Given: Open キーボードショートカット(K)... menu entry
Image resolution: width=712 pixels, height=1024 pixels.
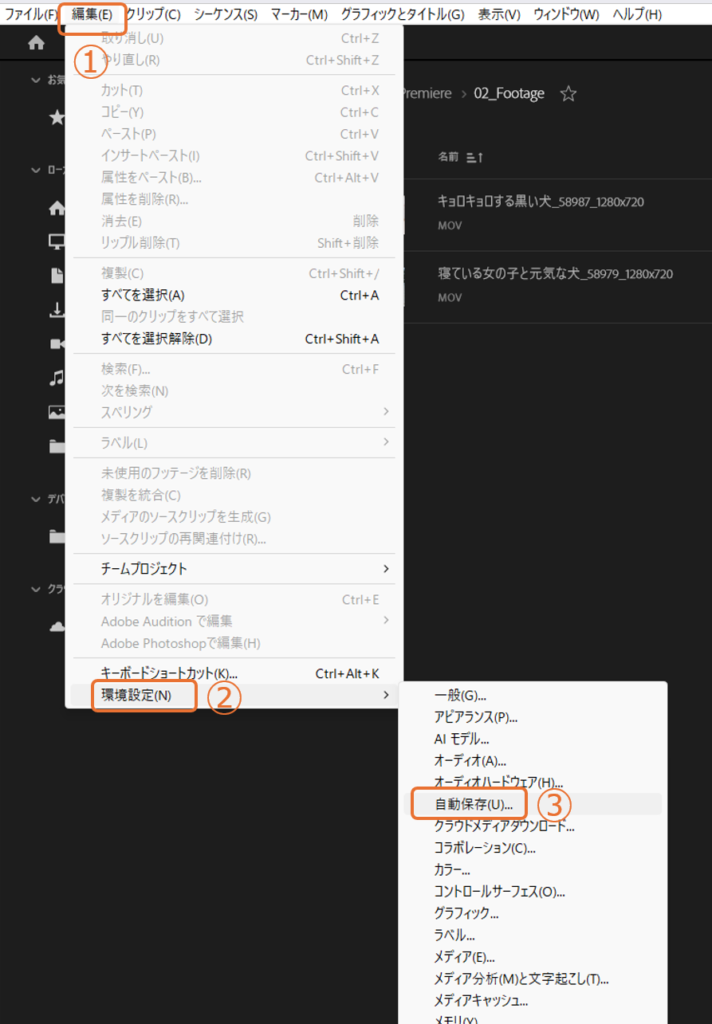Looking at the screenshot, I should tap(169, 674).
